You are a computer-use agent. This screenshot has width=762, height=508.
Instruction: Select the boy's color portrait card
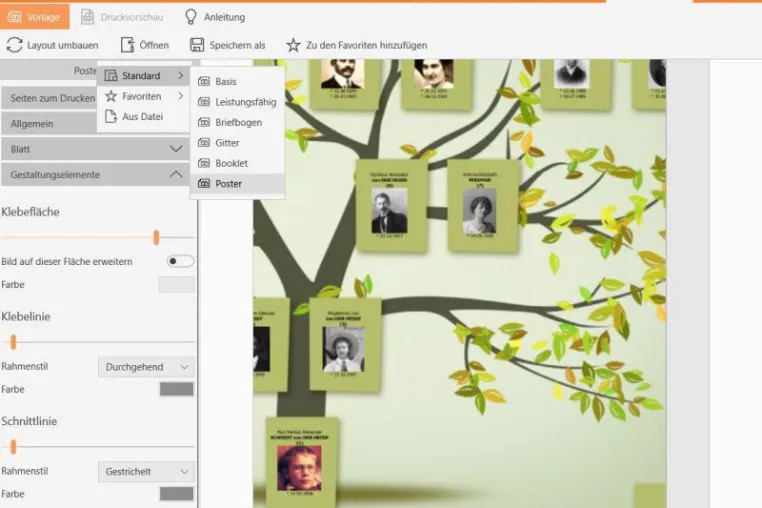(x=302, y=462)
